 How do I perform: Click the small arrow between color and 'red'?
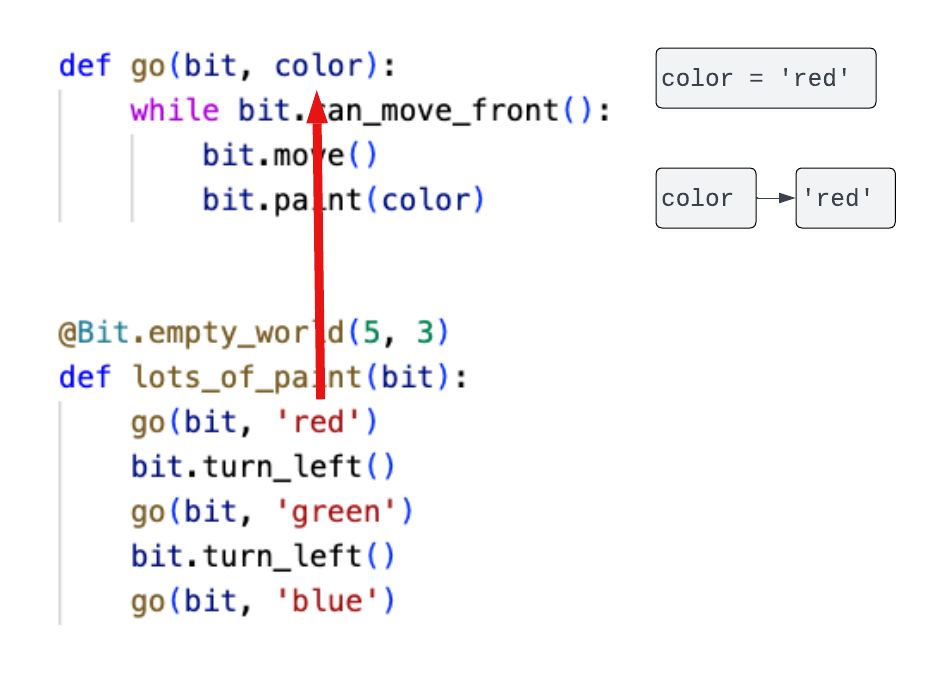pyautogui.click(x=775, y=198)
